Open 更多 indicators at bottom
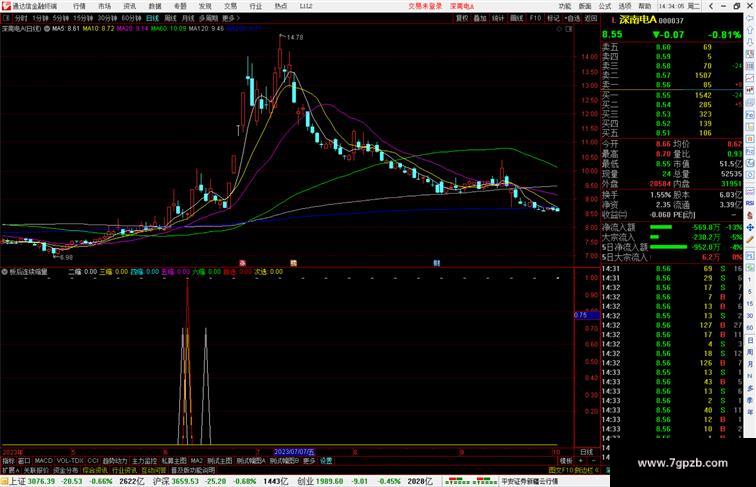The width and height of the screenshot is (756, 487). click(x=309, y=461)
